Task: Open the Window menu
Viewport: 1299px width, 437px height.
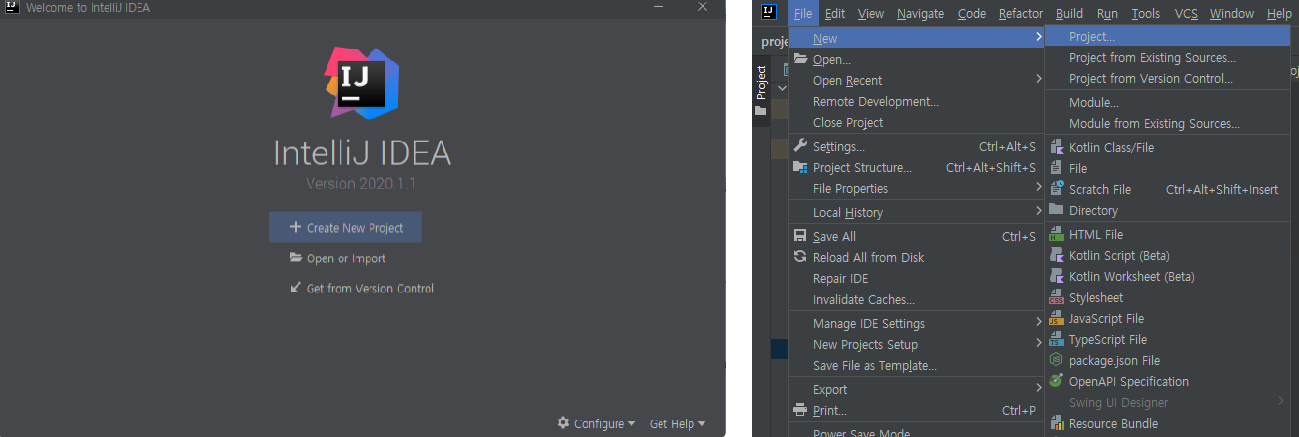Action: click(x=1231, y=13)
